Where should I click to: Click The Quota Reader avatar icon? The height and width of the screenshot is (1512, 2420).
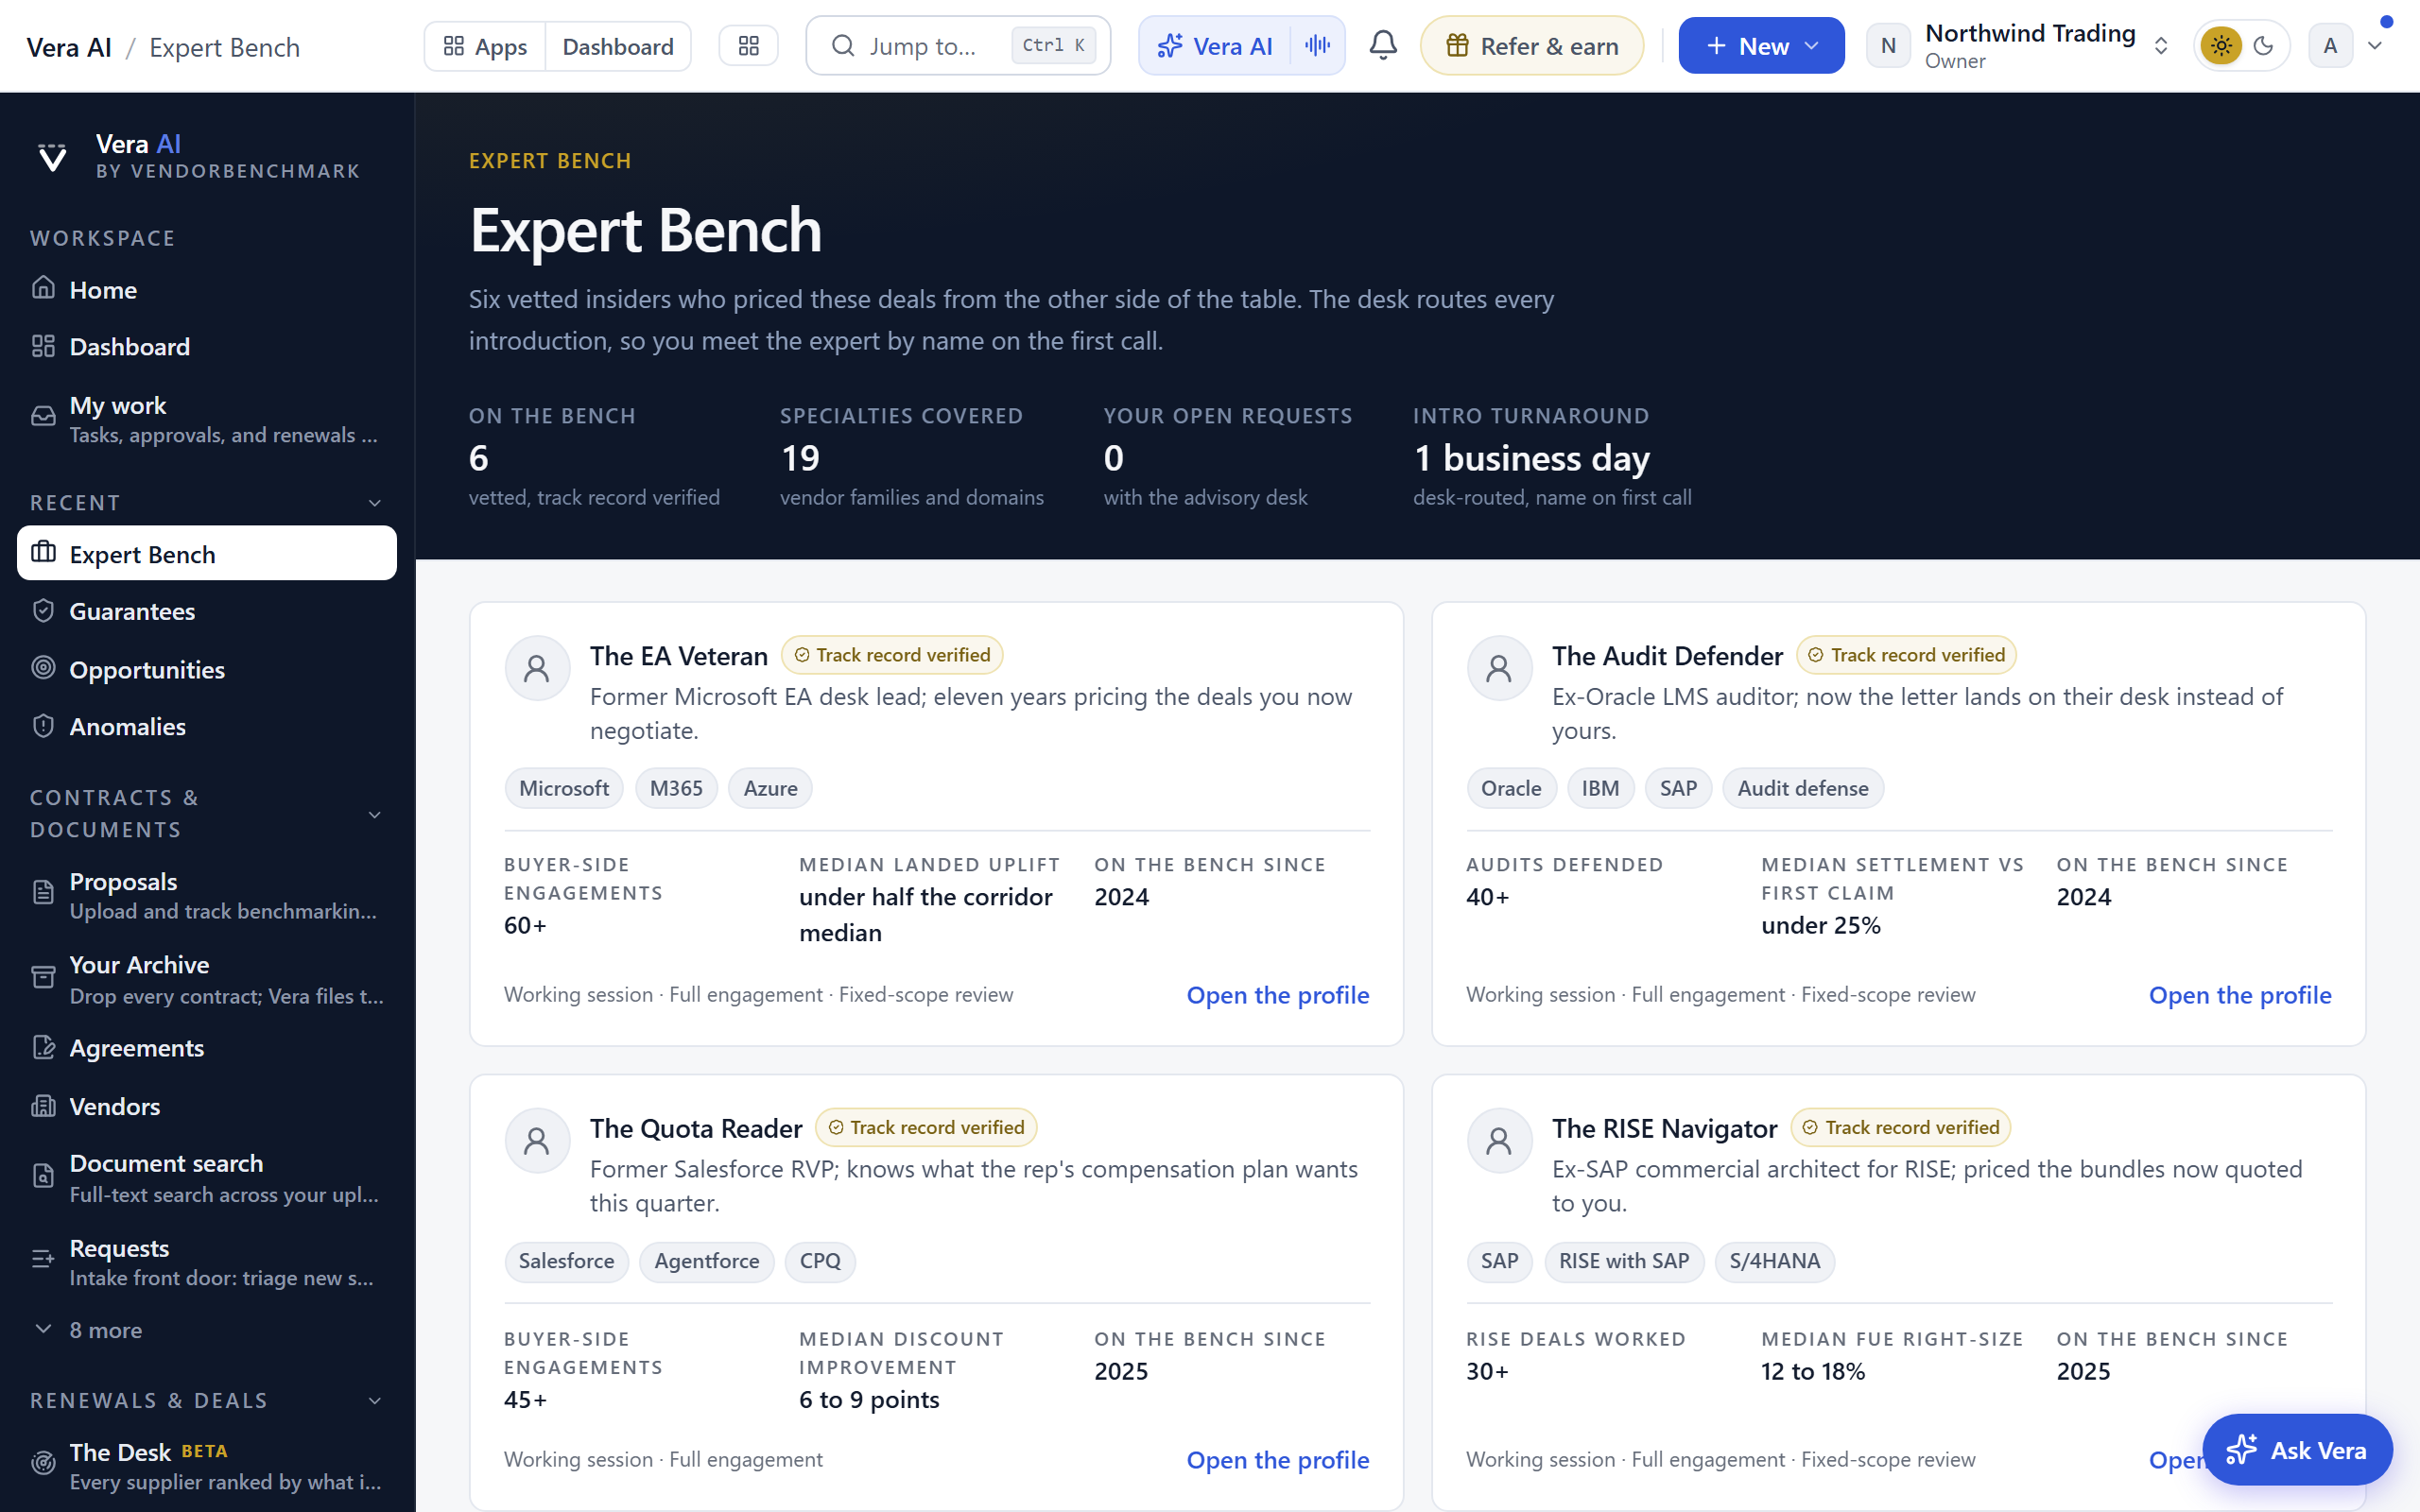[537, 1141]
